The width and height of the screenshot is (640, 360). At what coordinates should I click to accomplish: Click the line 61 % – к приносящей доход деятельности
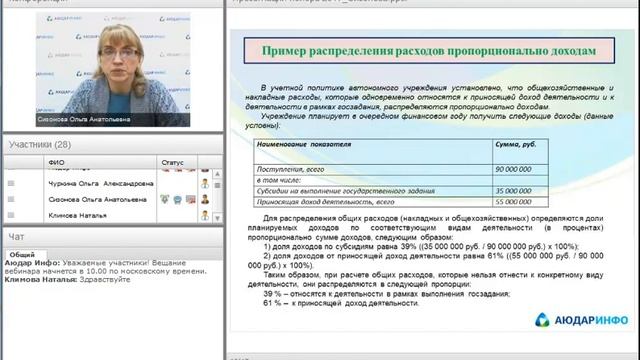pos(341,303)
